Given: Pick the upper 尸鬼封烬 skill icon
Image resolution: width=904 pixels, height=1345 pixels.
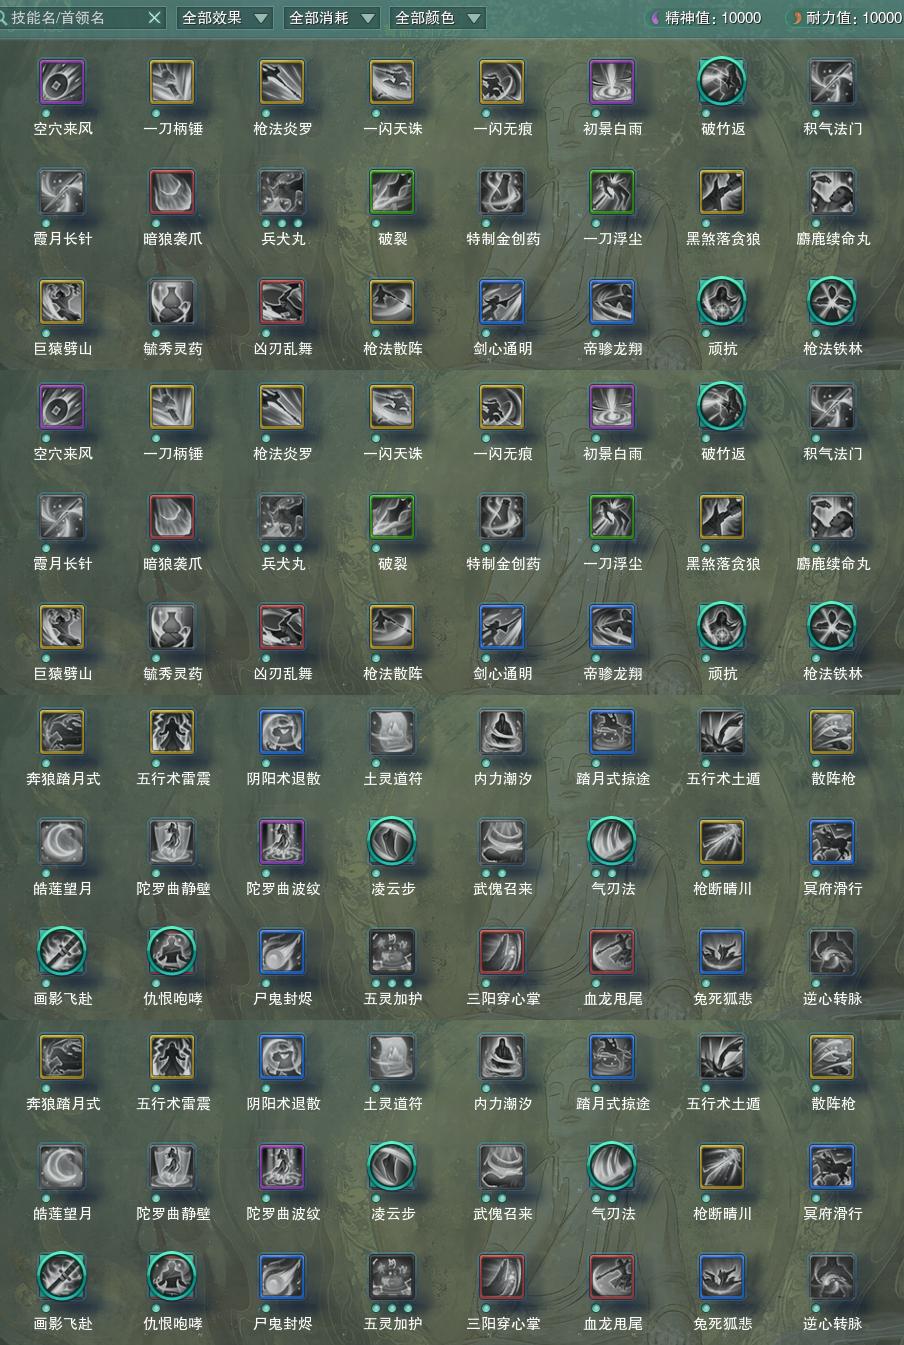Looking at the screenshot, I should point(282,952).
